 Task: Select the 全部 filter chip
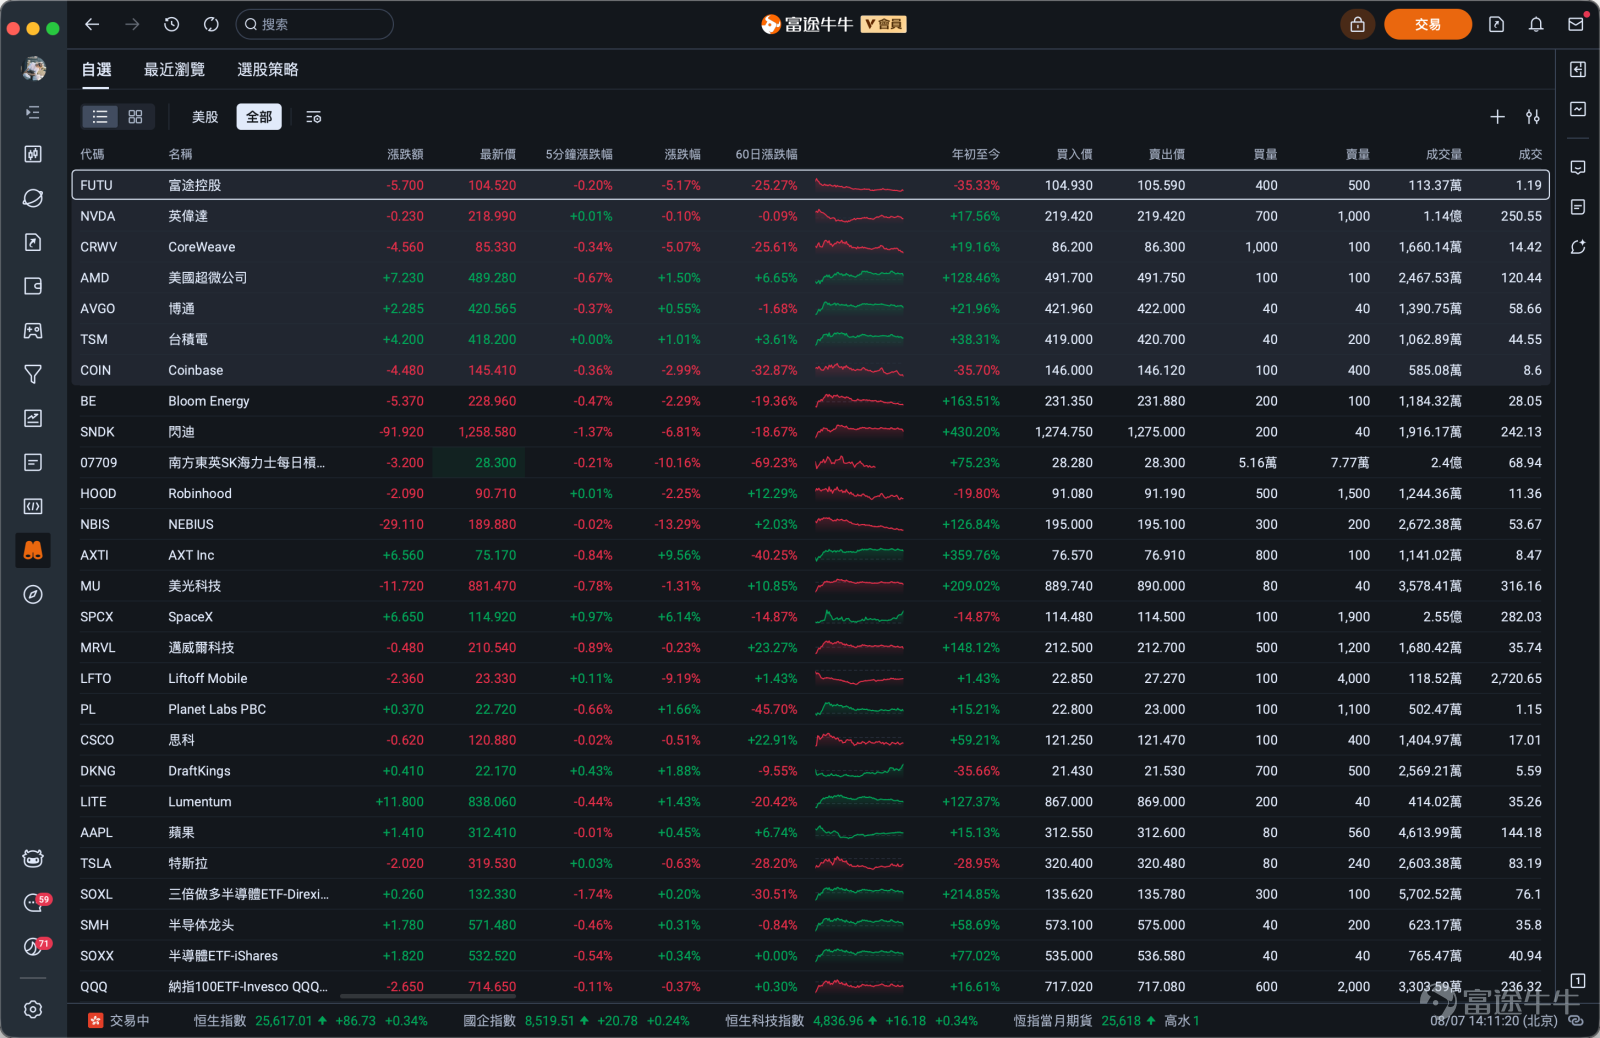(x=259, y=117)
